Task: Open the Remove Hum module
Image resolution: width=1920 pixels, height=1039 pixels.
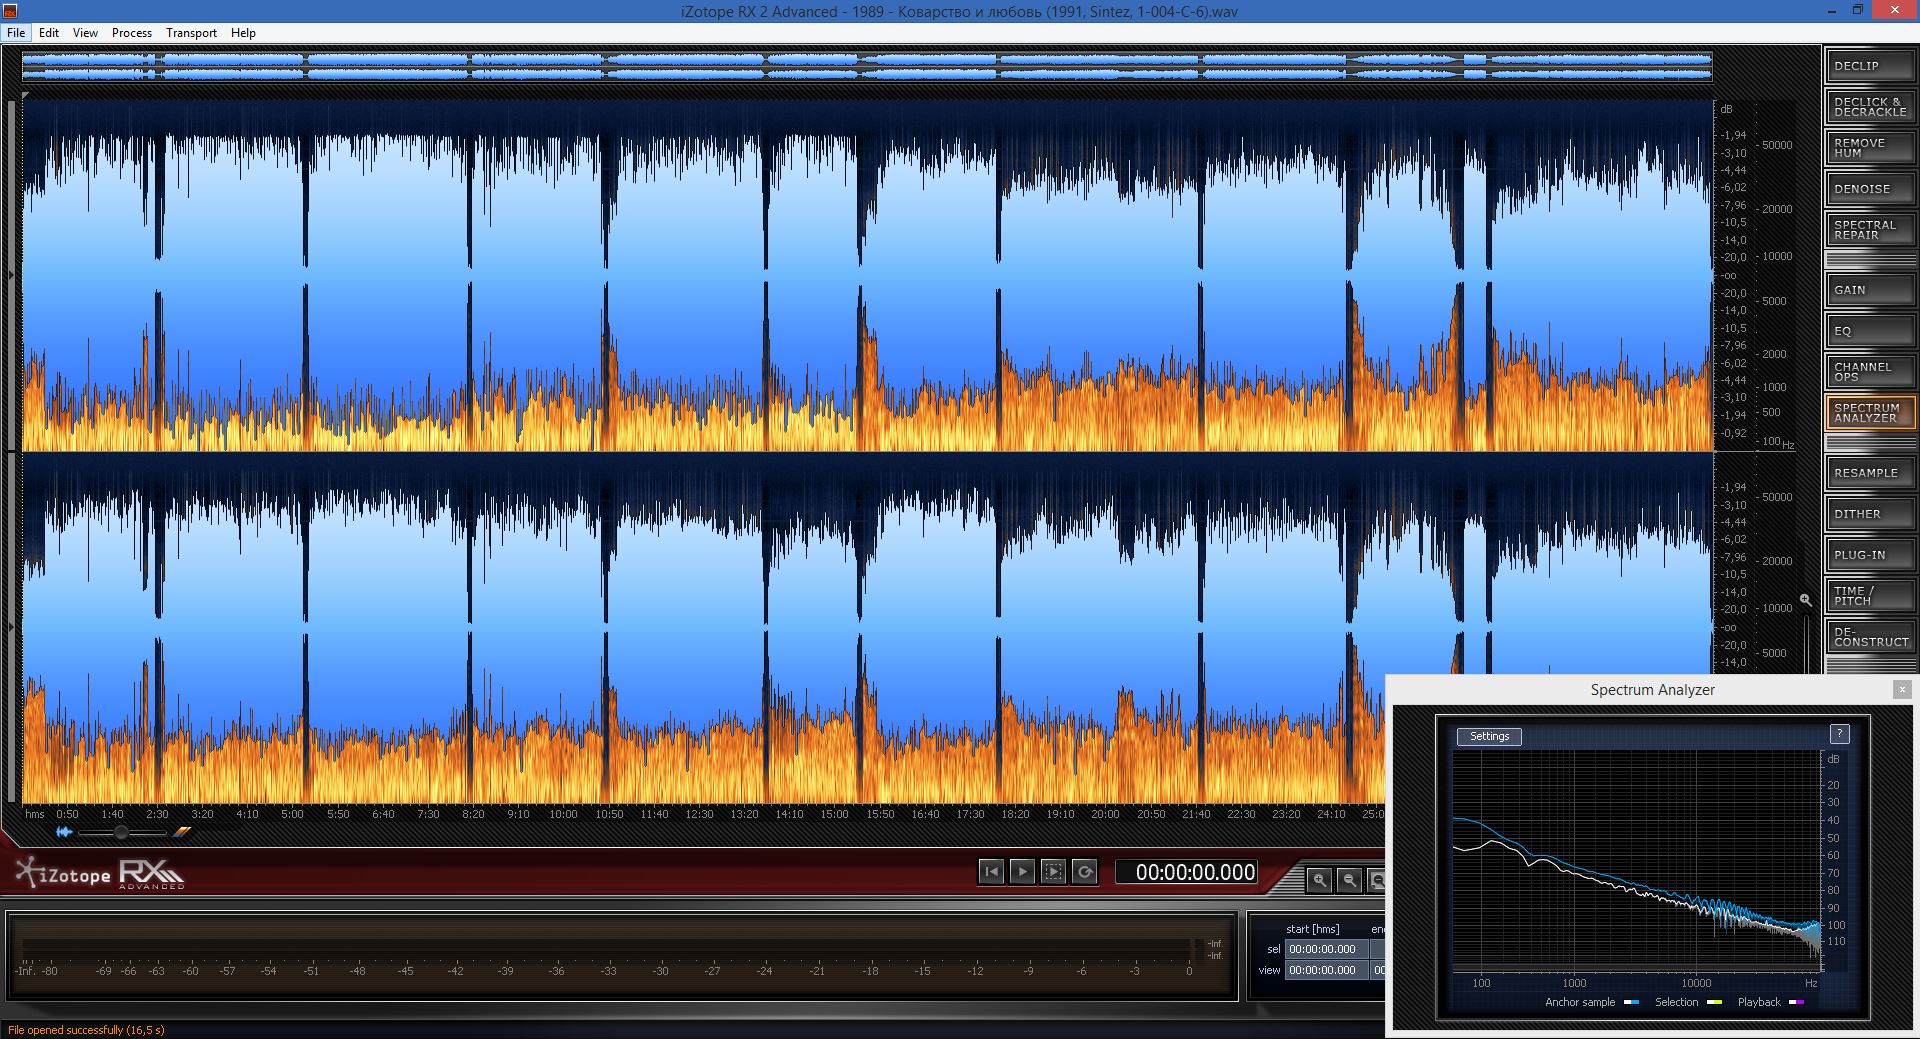Action: [1869, 148]
